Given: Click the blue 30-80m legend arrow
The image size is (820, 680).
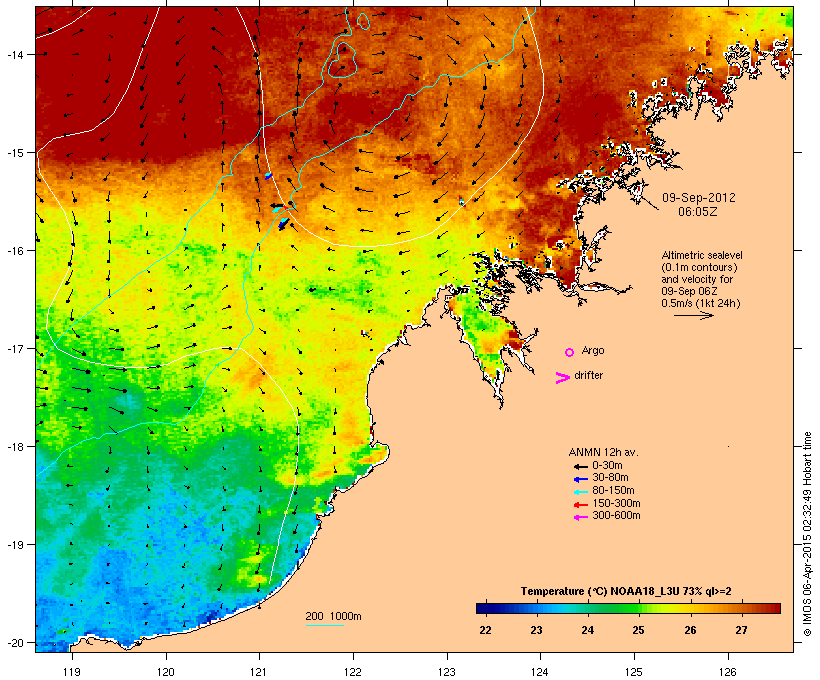Looking at the screenshot, I should point(581,479).
